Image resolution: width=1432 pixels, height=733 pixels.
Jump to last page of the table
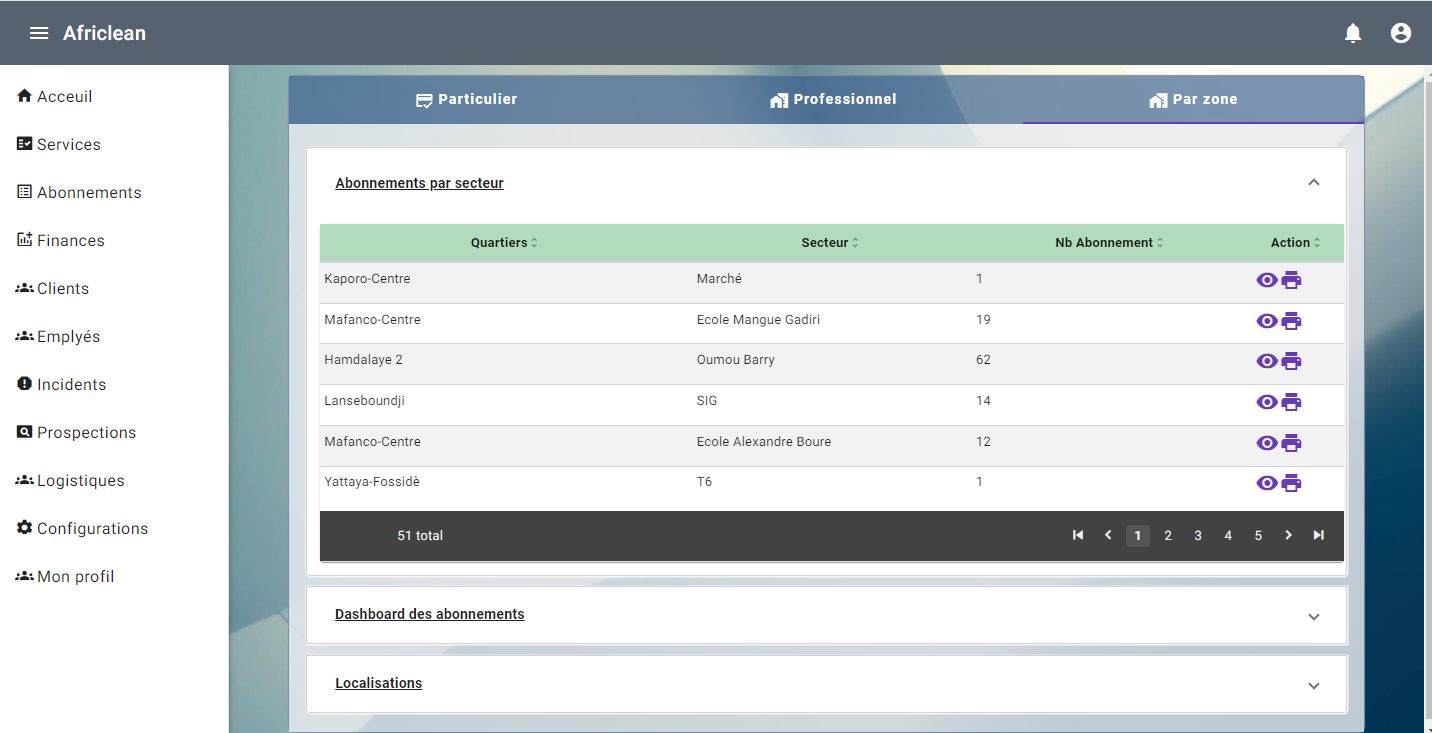click(x=1319, y=535)
